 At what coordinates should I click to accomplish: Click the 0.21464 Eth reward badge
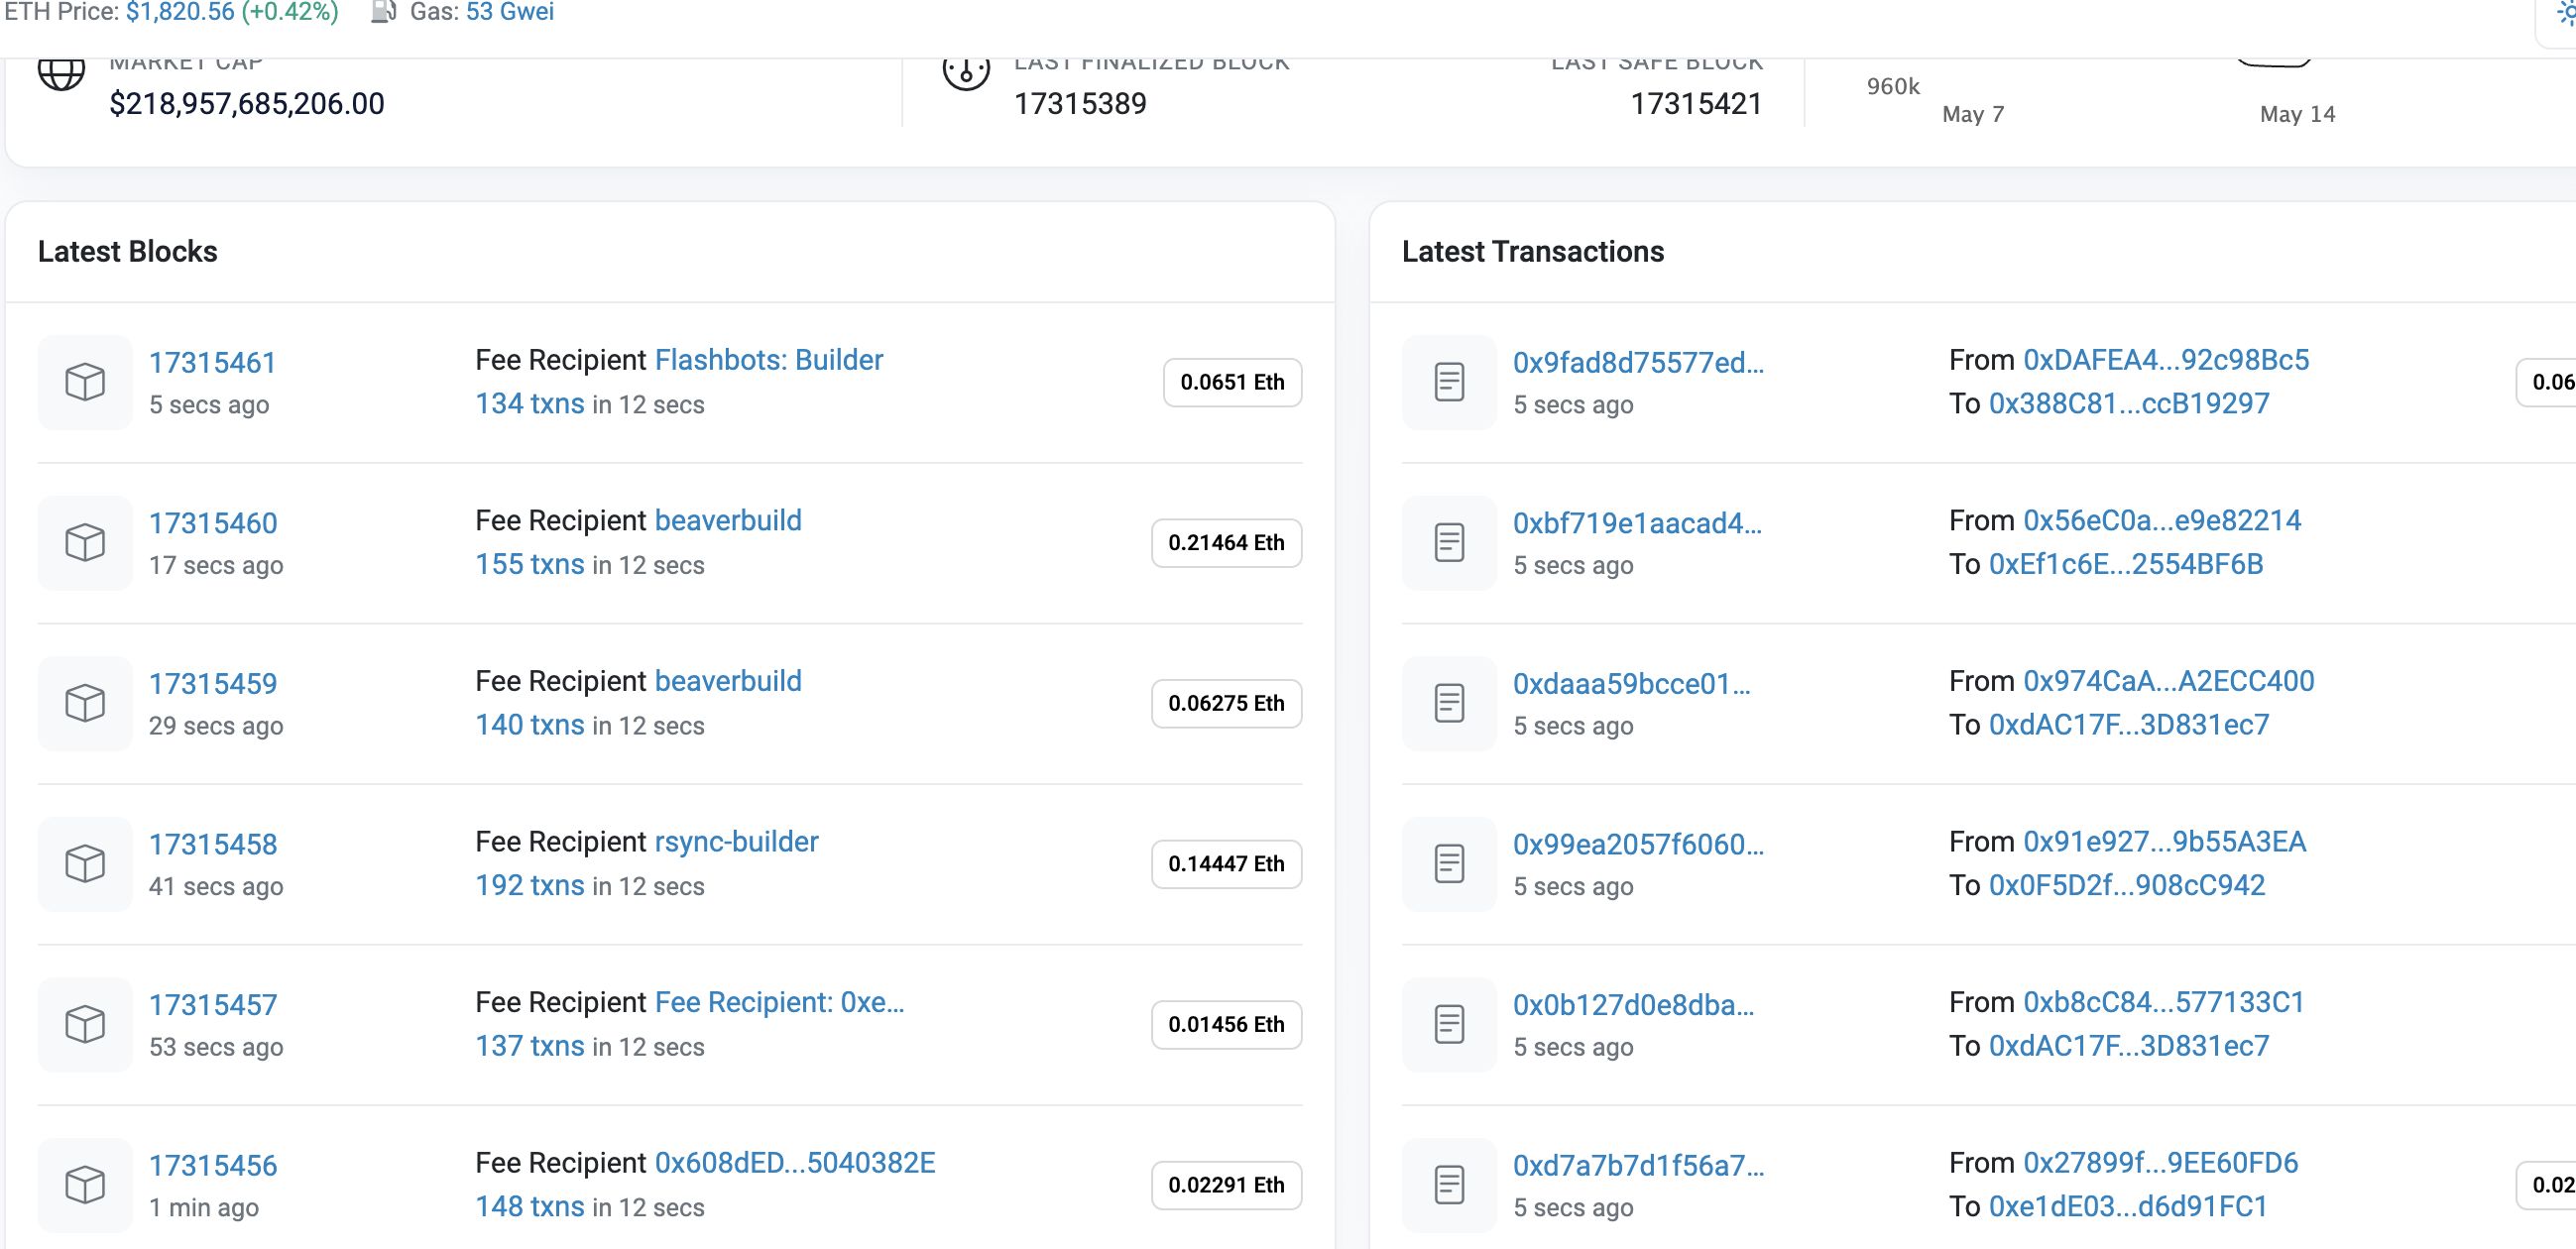click(1226, 543)
